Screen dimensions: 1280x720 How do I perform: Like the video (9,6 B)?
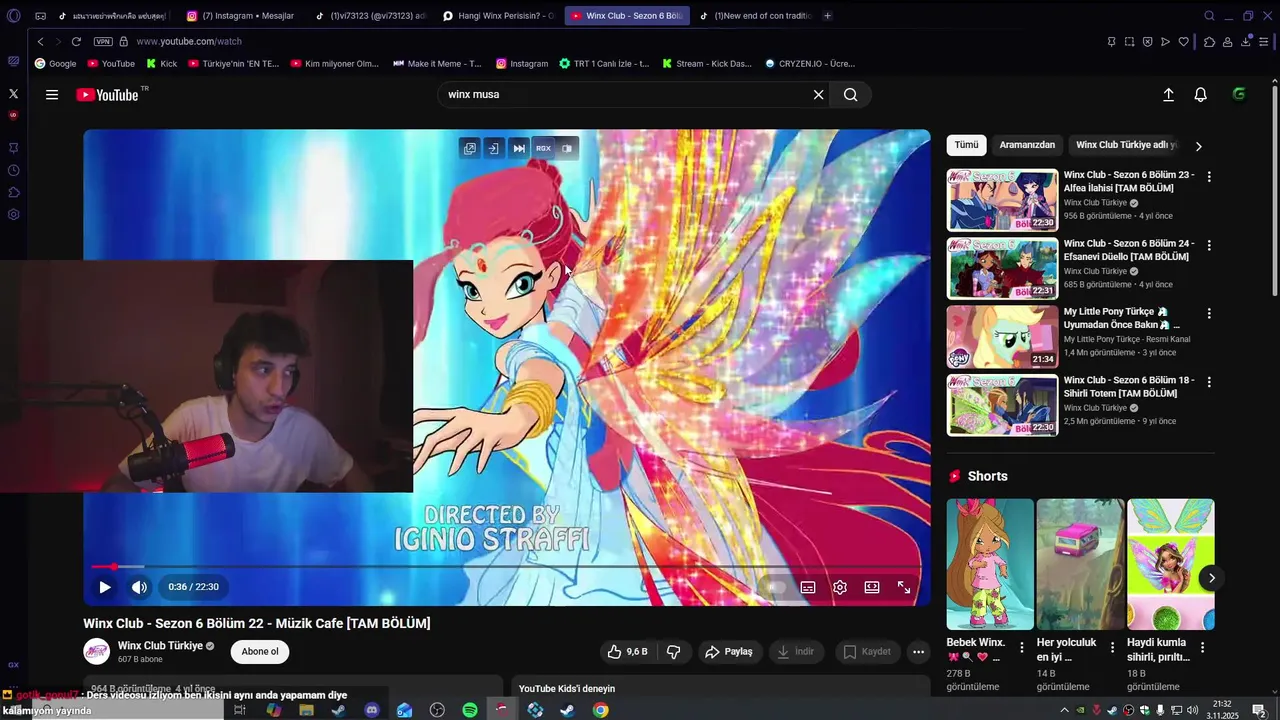[x=627, y=651]
